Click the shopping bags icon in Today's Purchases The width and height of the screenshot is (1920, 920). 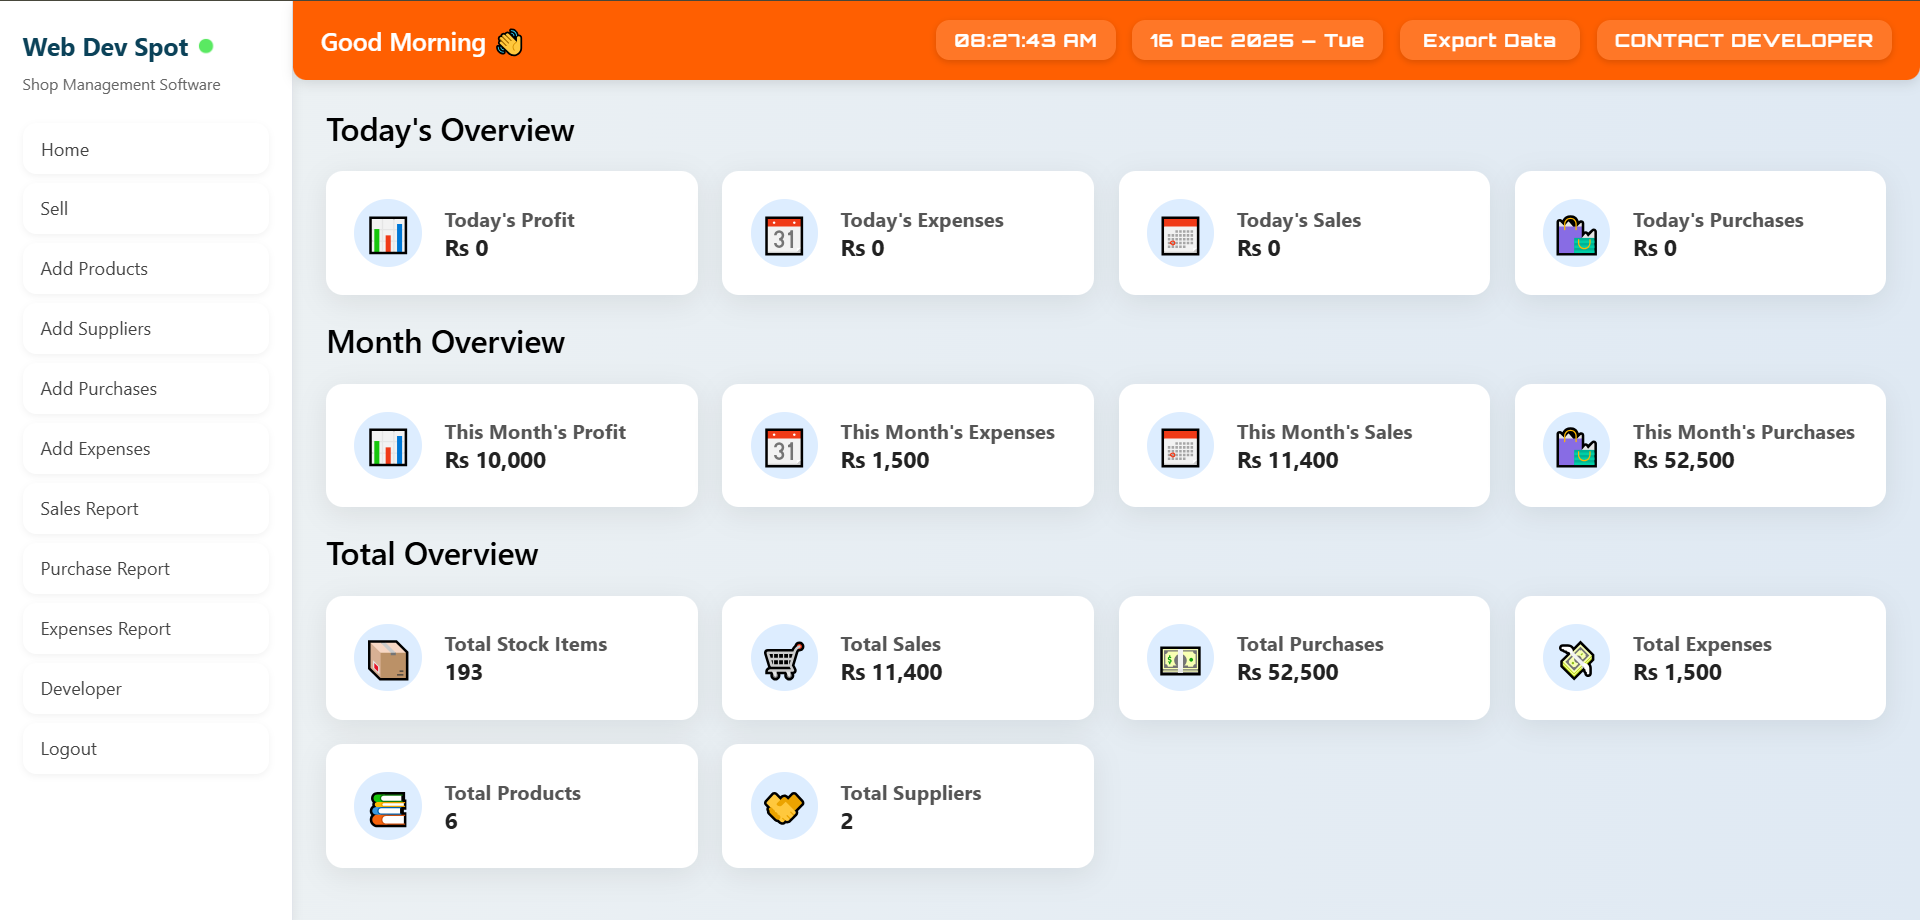click(x=1576, y=234)
